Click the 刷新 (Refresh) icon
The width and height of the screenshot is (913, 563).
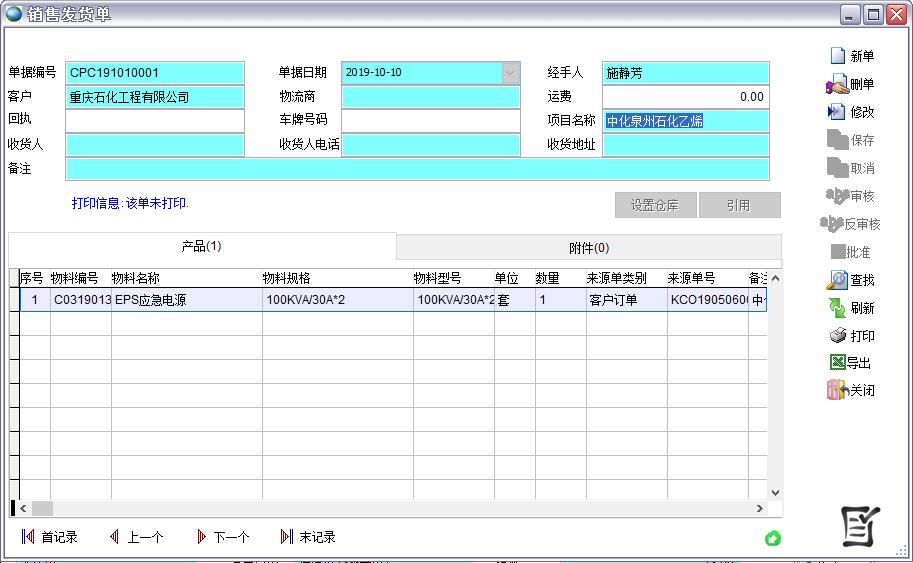tap(837, 308)
